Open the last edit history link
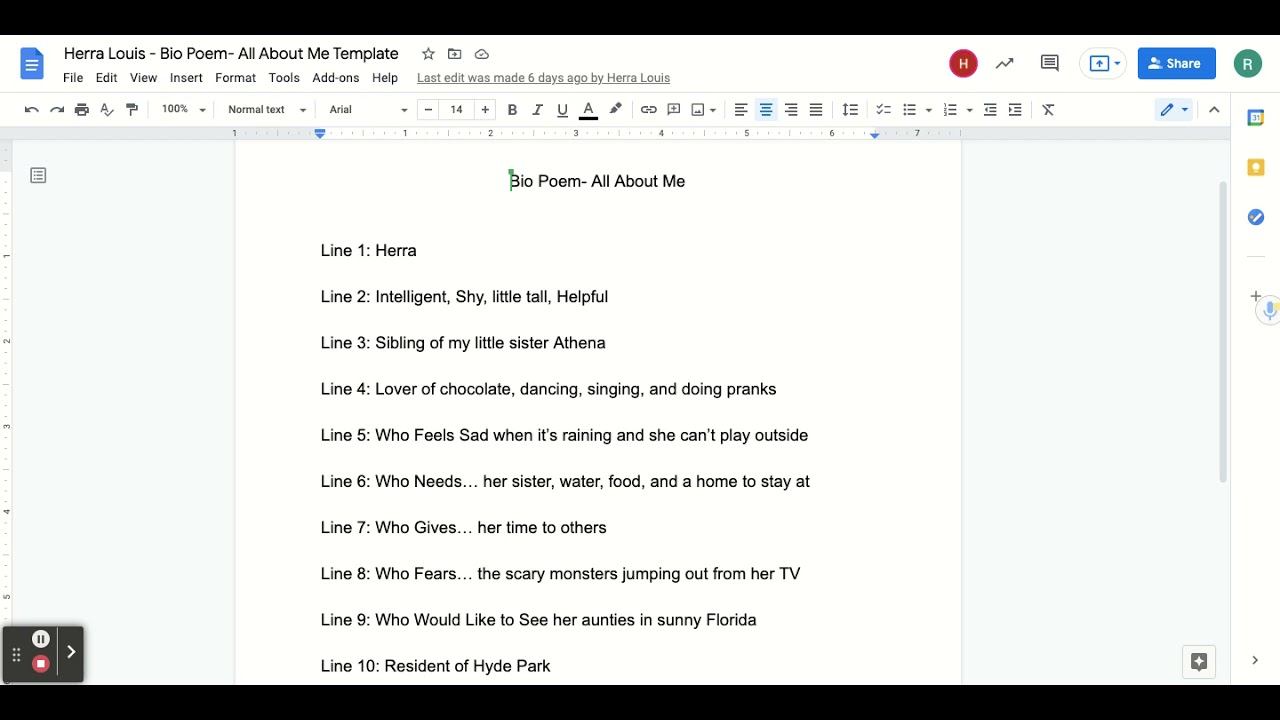The image size is (1280, 720). pyautogui.click(x=543, y=78)
